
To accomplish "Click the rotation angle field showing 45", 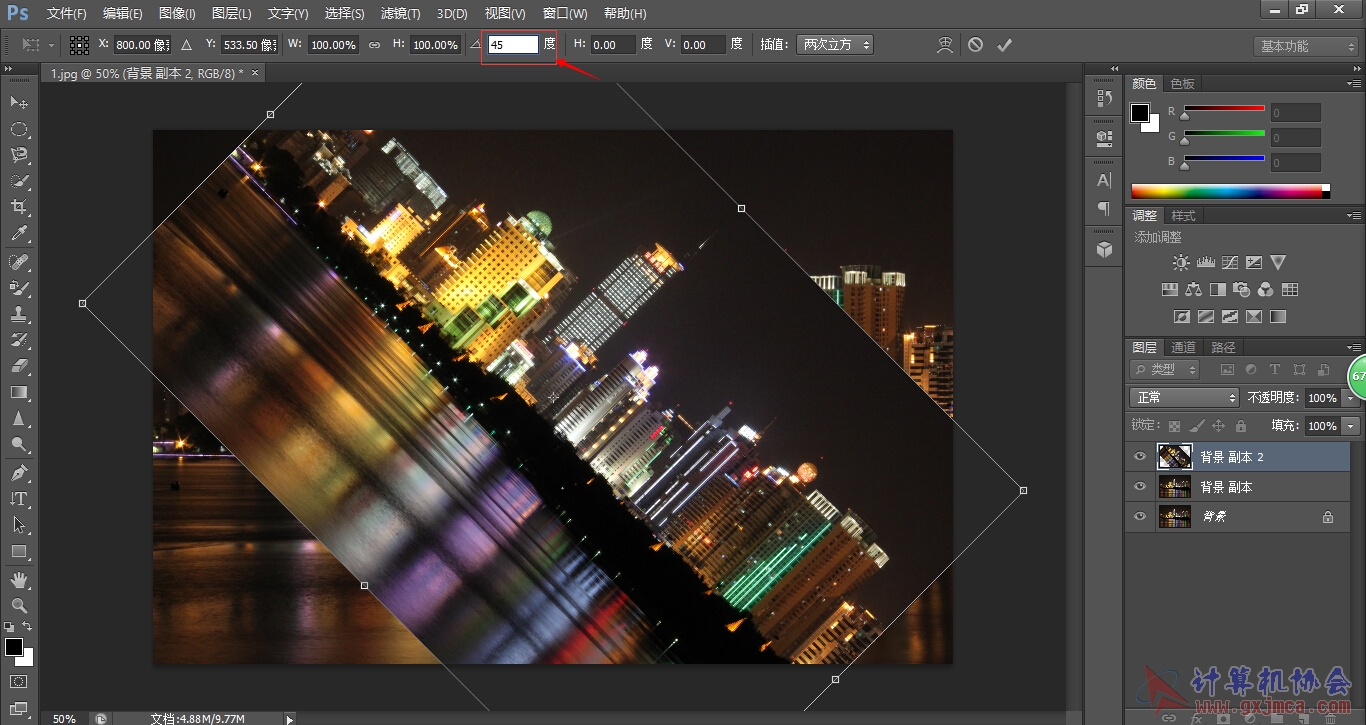I will 513,45.
